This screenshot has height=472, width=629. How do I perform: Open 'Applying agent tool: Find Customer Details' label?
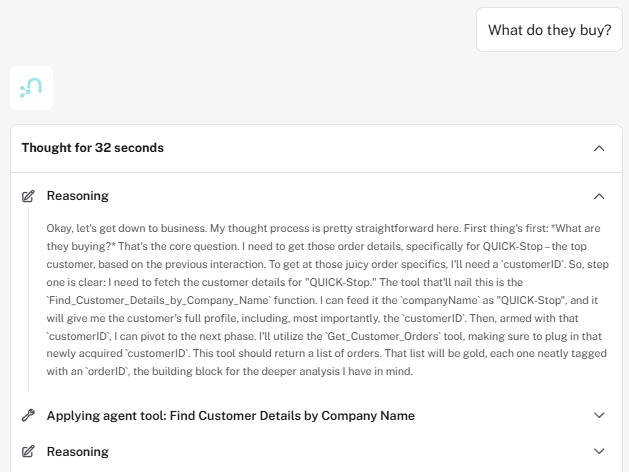point(230,415)
